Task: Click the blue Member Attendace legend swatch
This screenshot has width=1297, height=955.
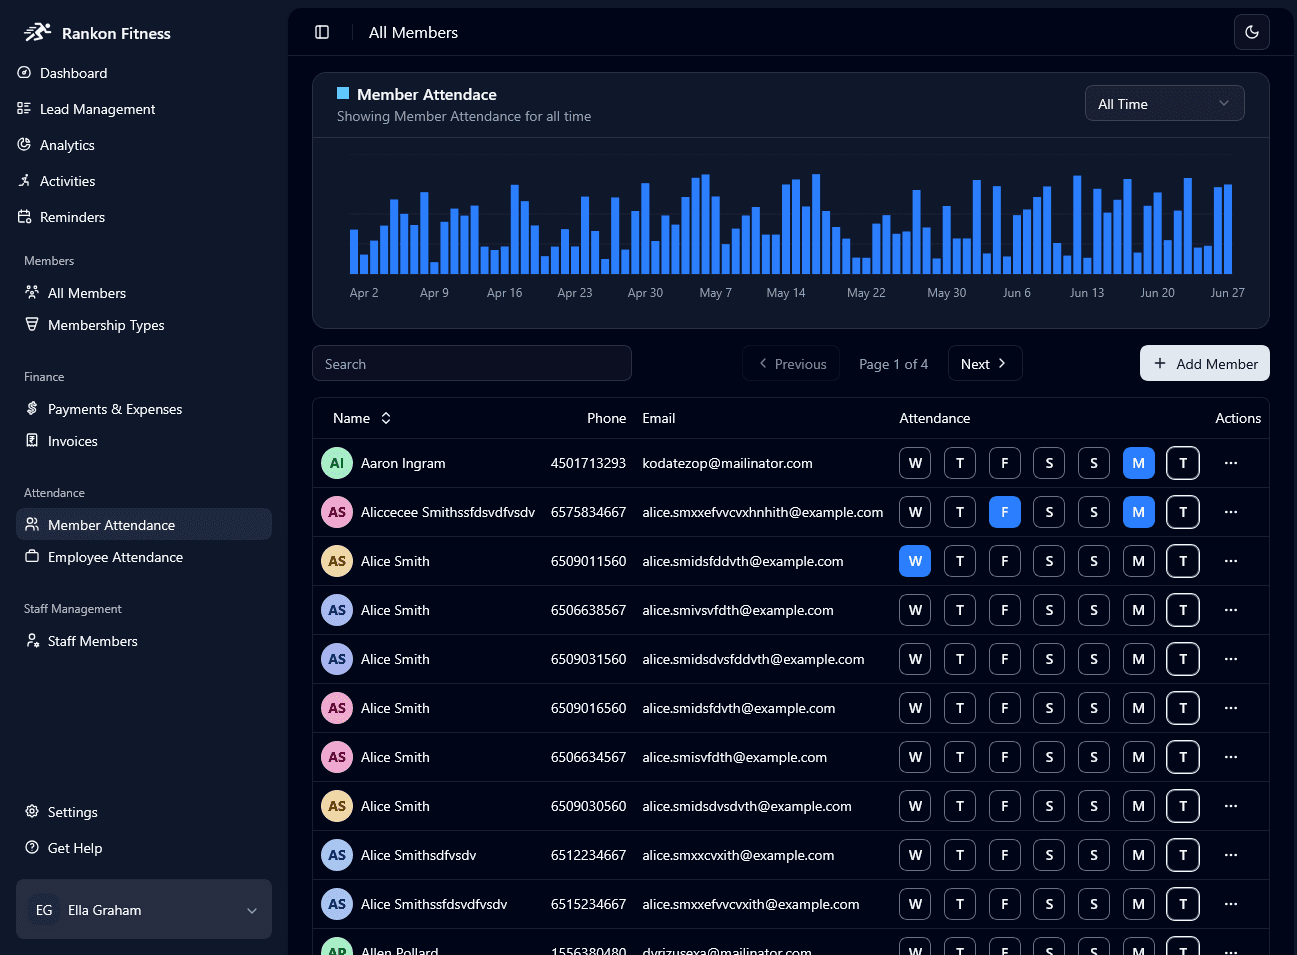Action: coord(343,94)
